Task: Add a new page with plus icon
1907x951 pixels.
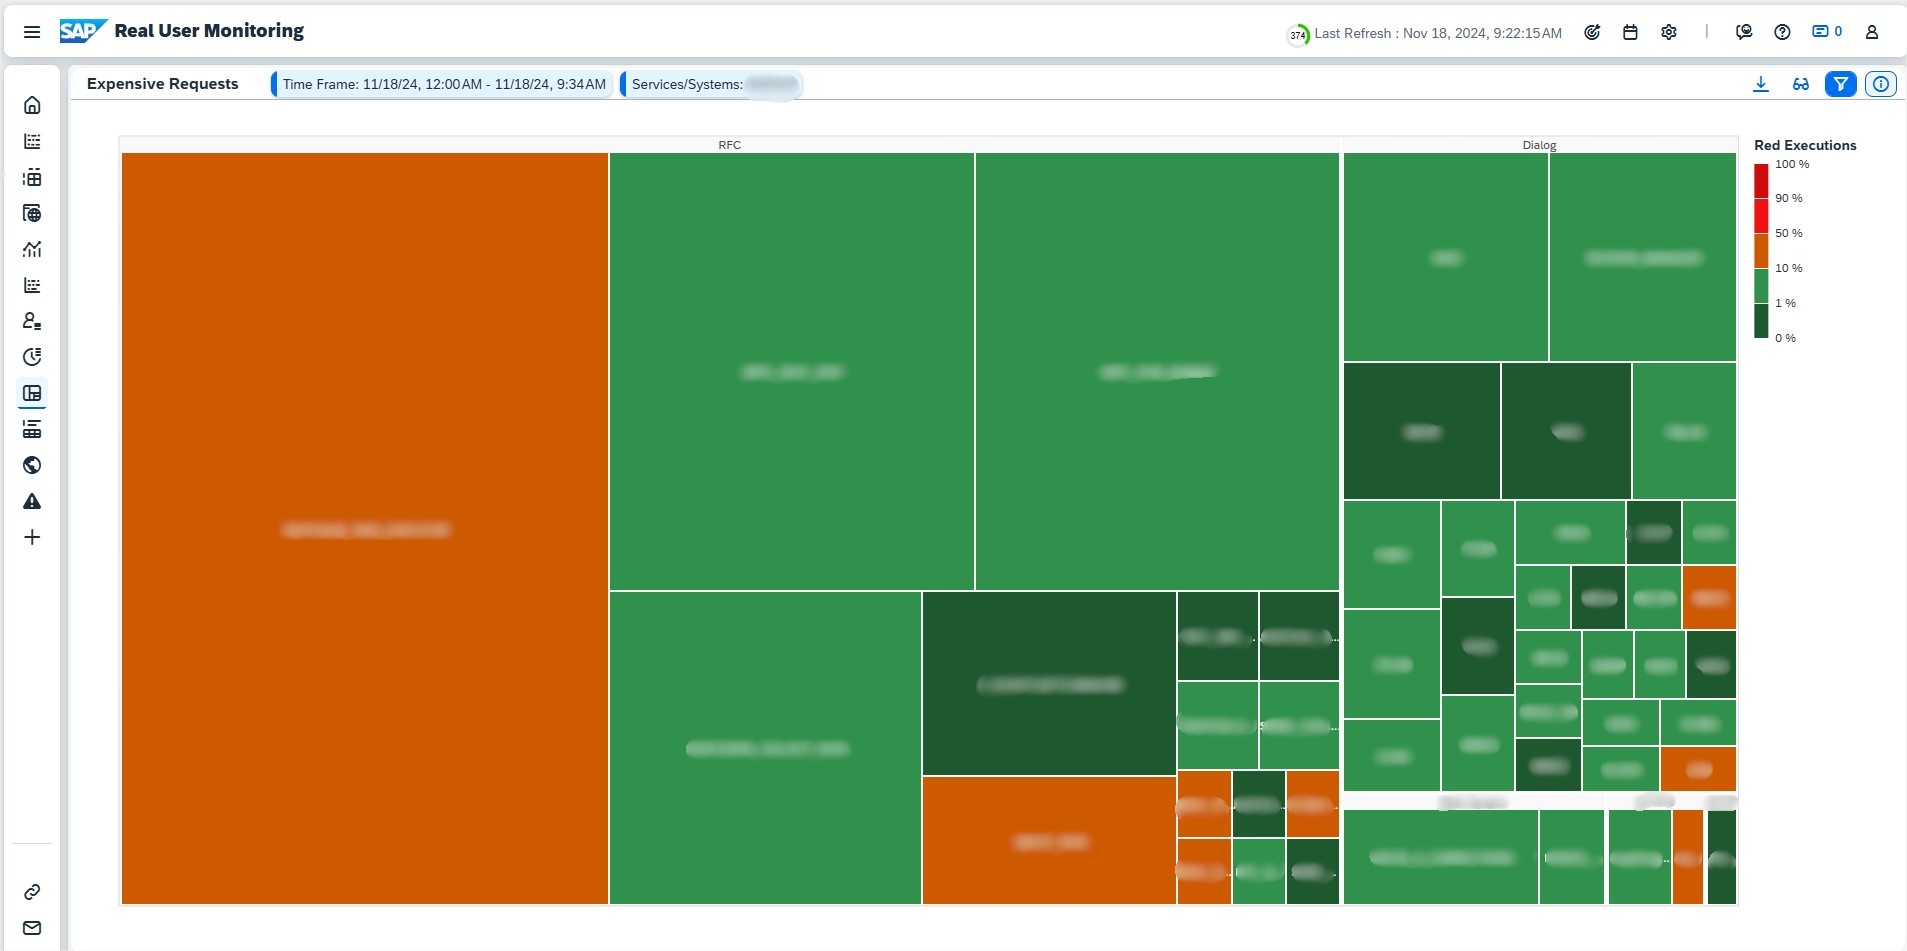Action: click(32, 537)
